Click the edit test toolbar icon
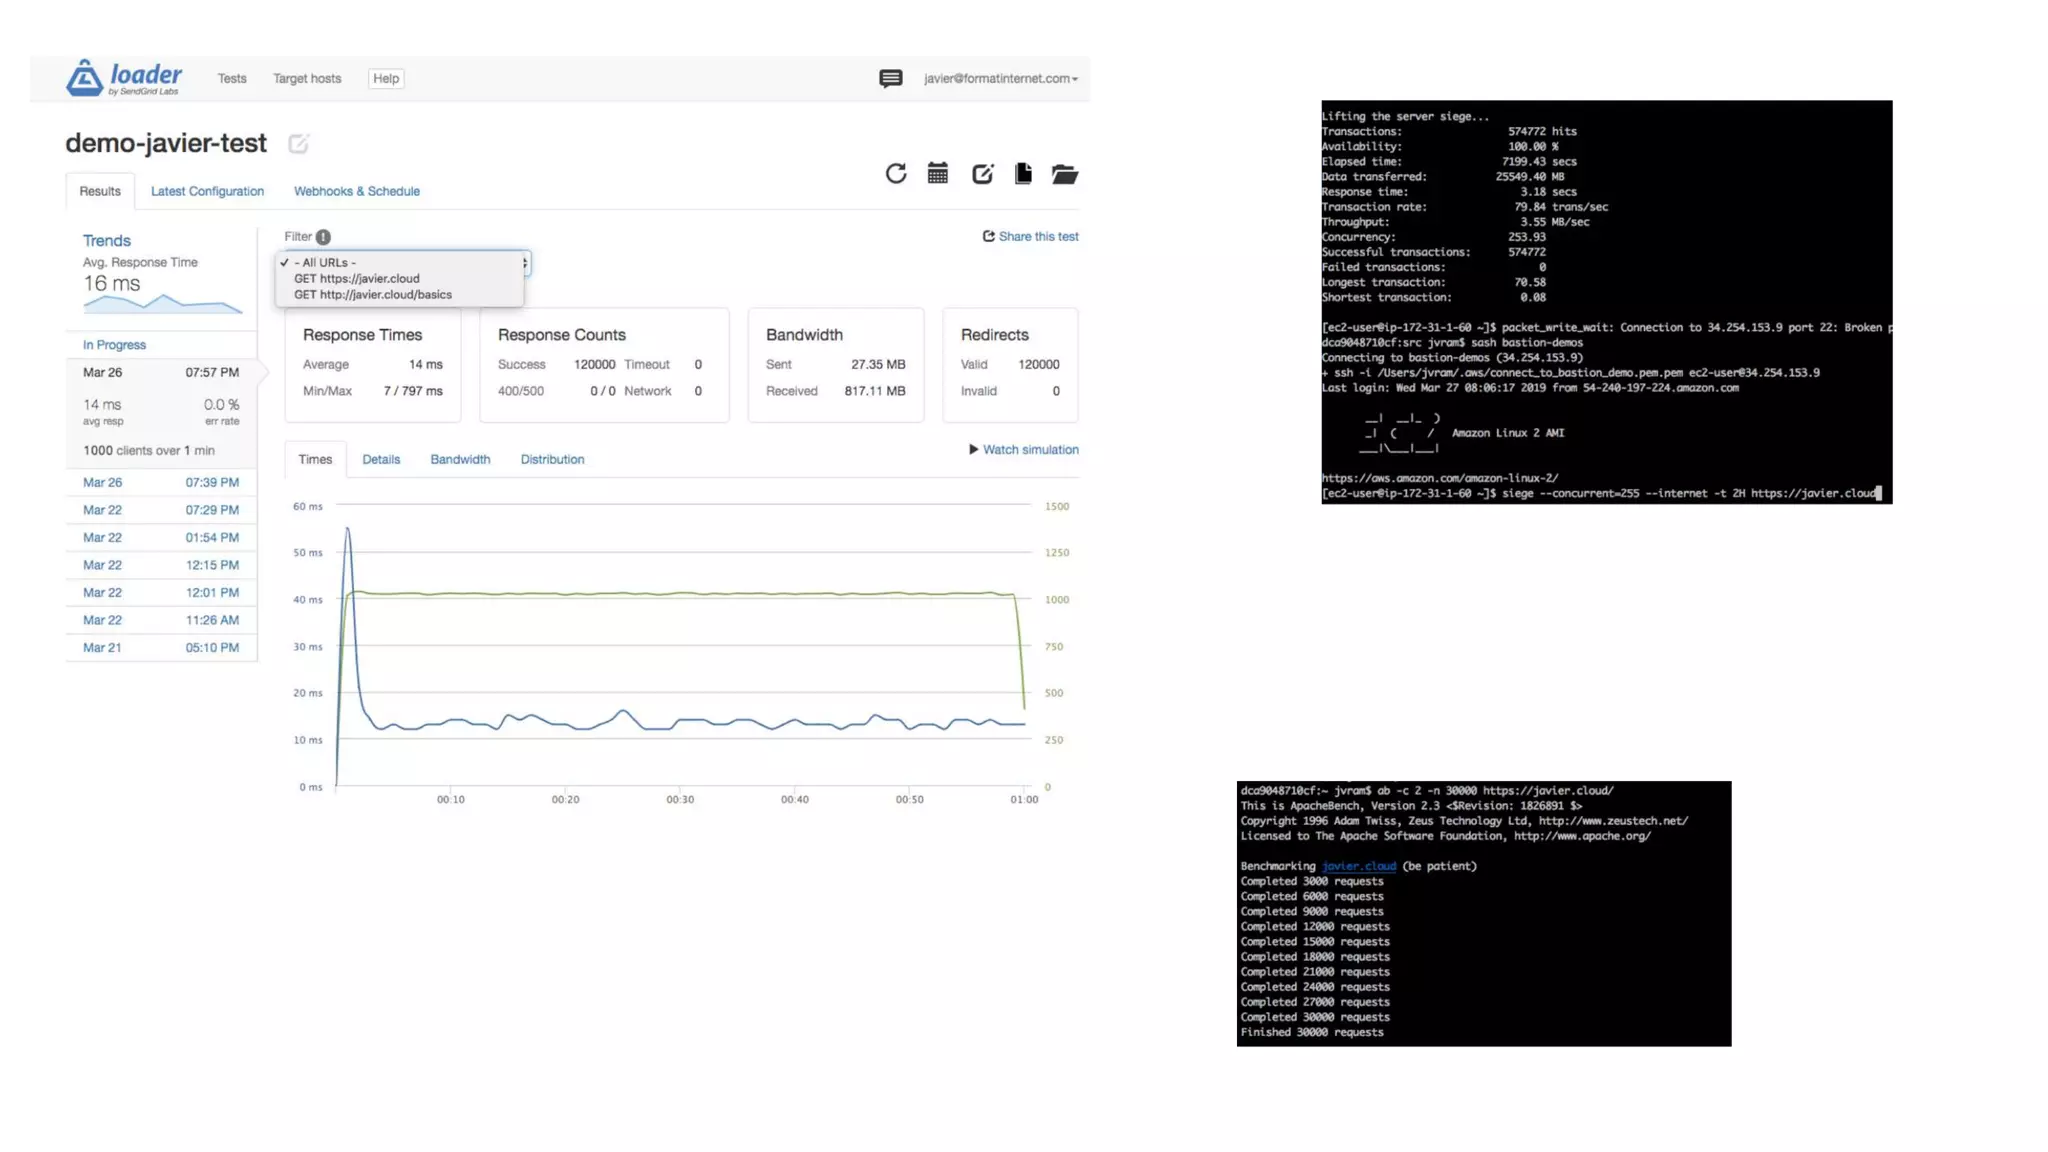This screenshot has width=2048, height=1152. pyautogui.click(x=982, y=174)
